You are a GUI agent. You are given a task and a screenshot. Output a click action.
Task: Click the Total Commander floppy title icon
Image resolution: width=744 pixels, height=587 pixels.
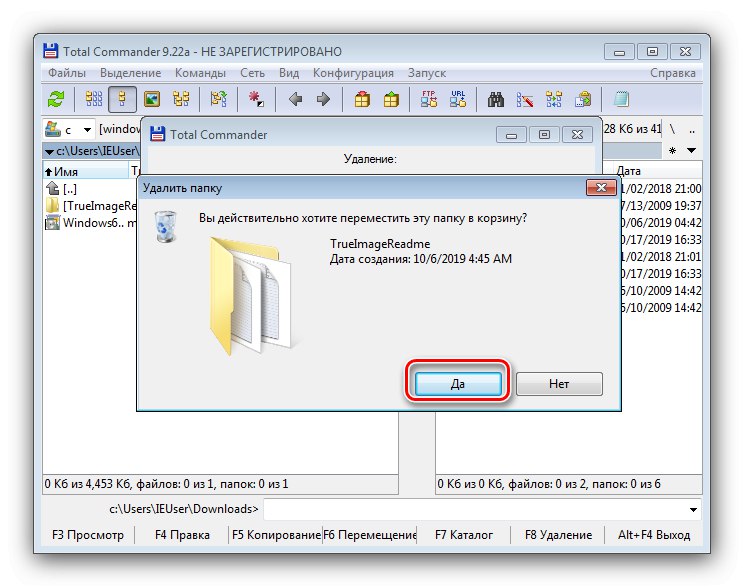51,51
